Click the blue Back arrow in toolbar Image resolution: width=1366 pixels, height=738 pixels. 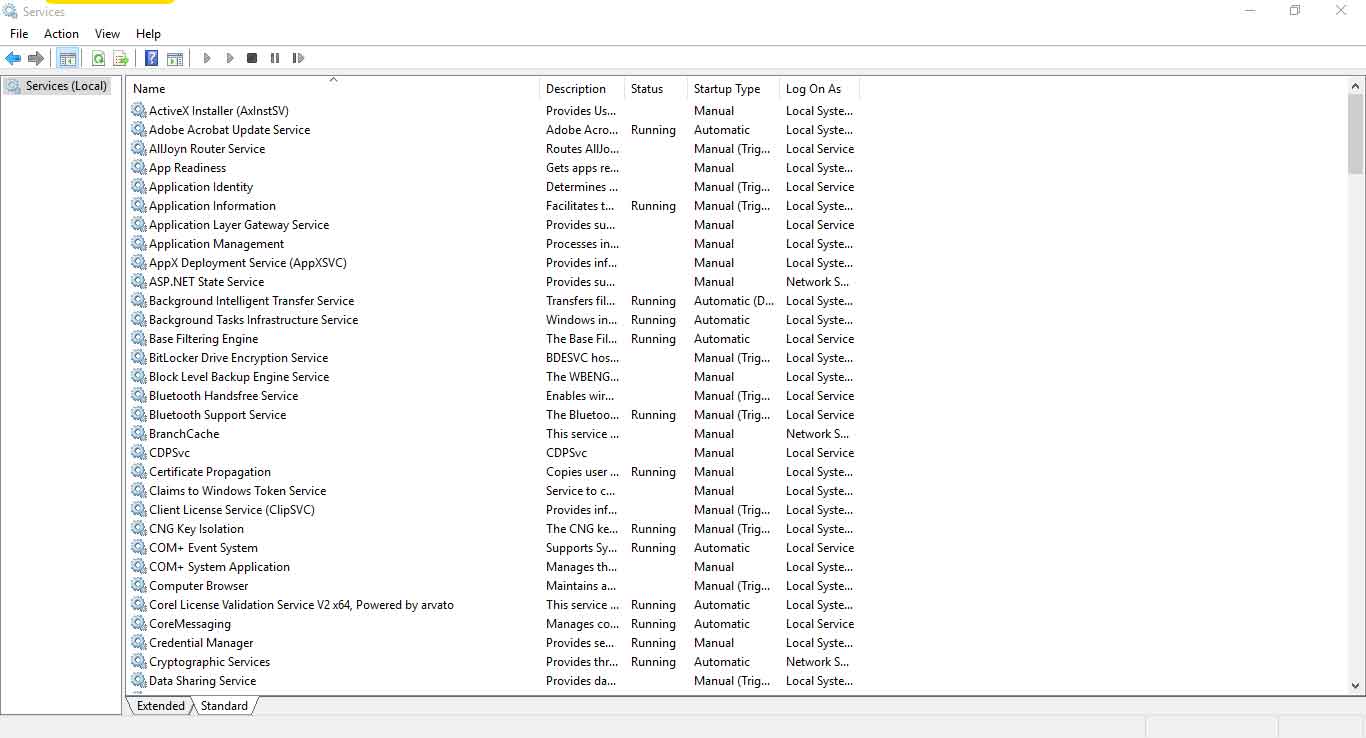[x=13, y=58]
